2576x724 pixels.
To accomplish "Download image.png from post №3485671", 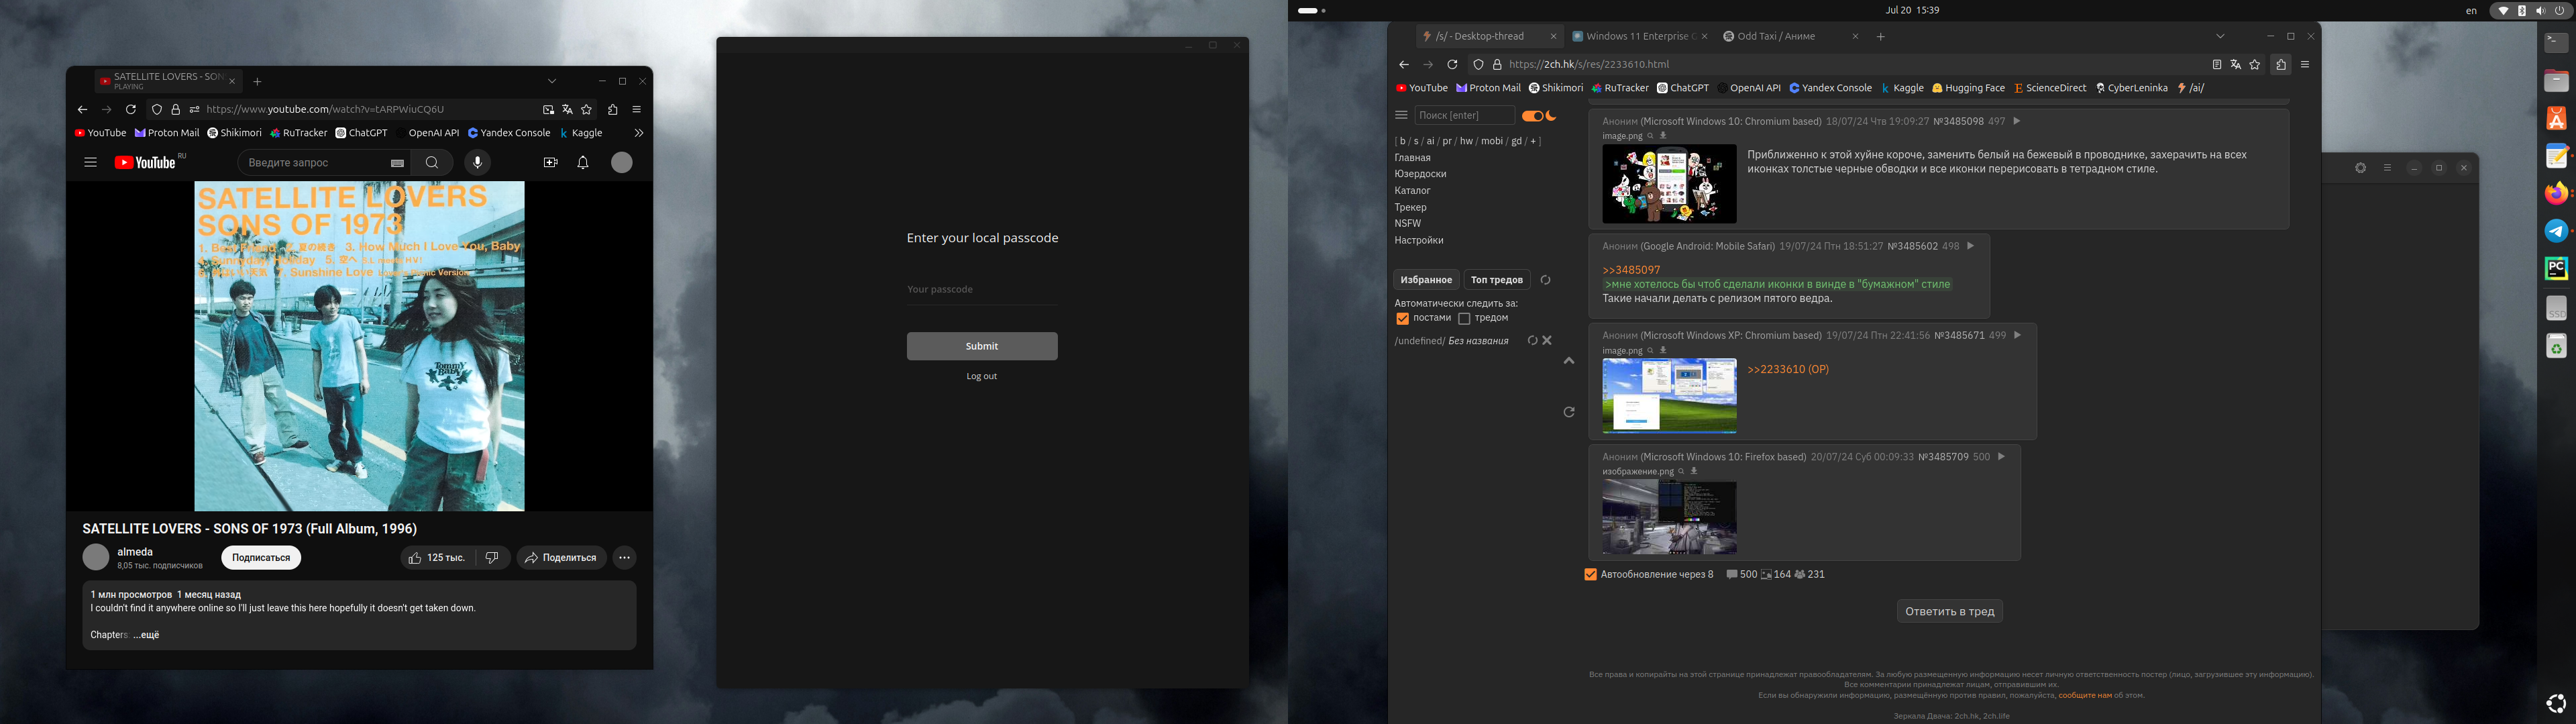I will pyautogui.click(x=1664, y=351).
